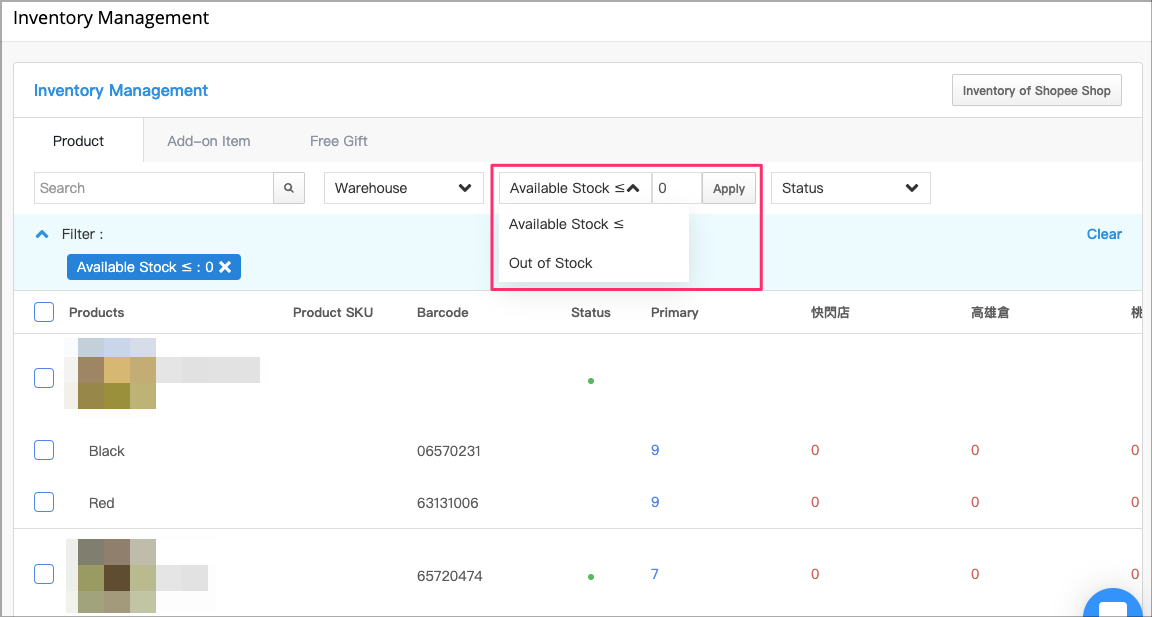
Task: Click the Search input field
Action: pyautogui.click(x=154, y=188)
